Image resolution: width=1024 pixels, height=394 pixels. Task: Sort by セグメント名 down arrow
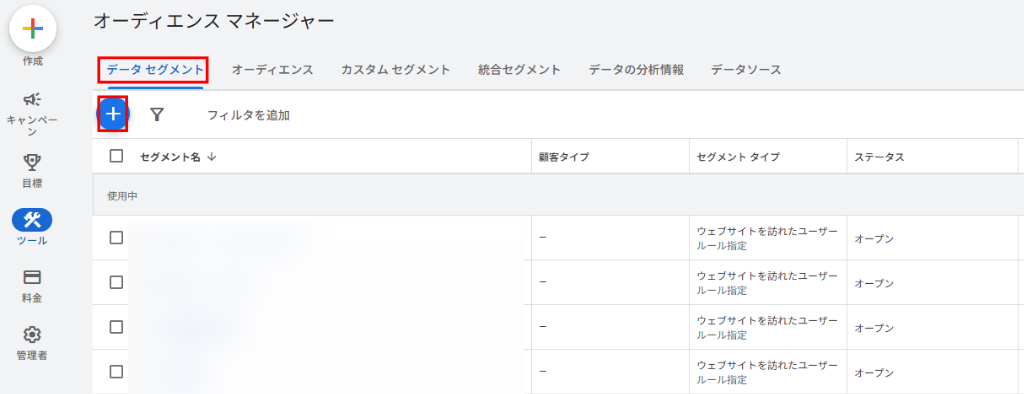pyautogui.click(x=210, y=157)
